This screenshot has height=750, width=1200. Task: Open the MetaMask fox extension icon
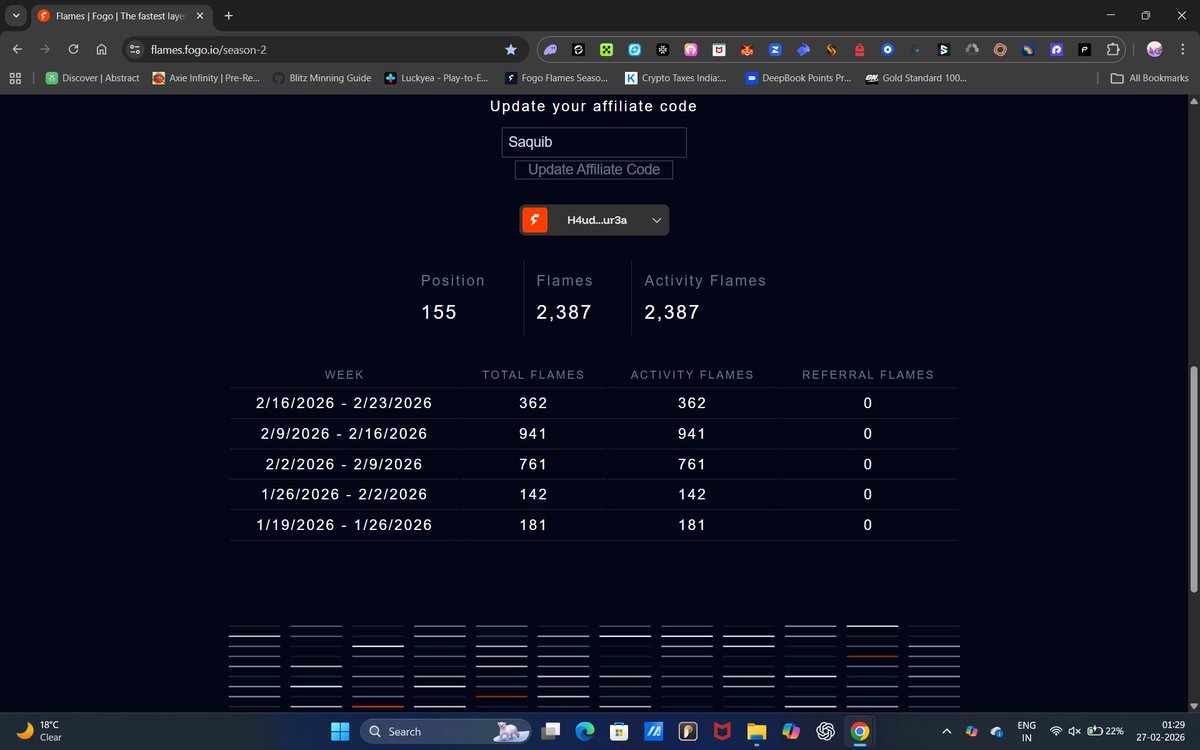tap(747, 48)
